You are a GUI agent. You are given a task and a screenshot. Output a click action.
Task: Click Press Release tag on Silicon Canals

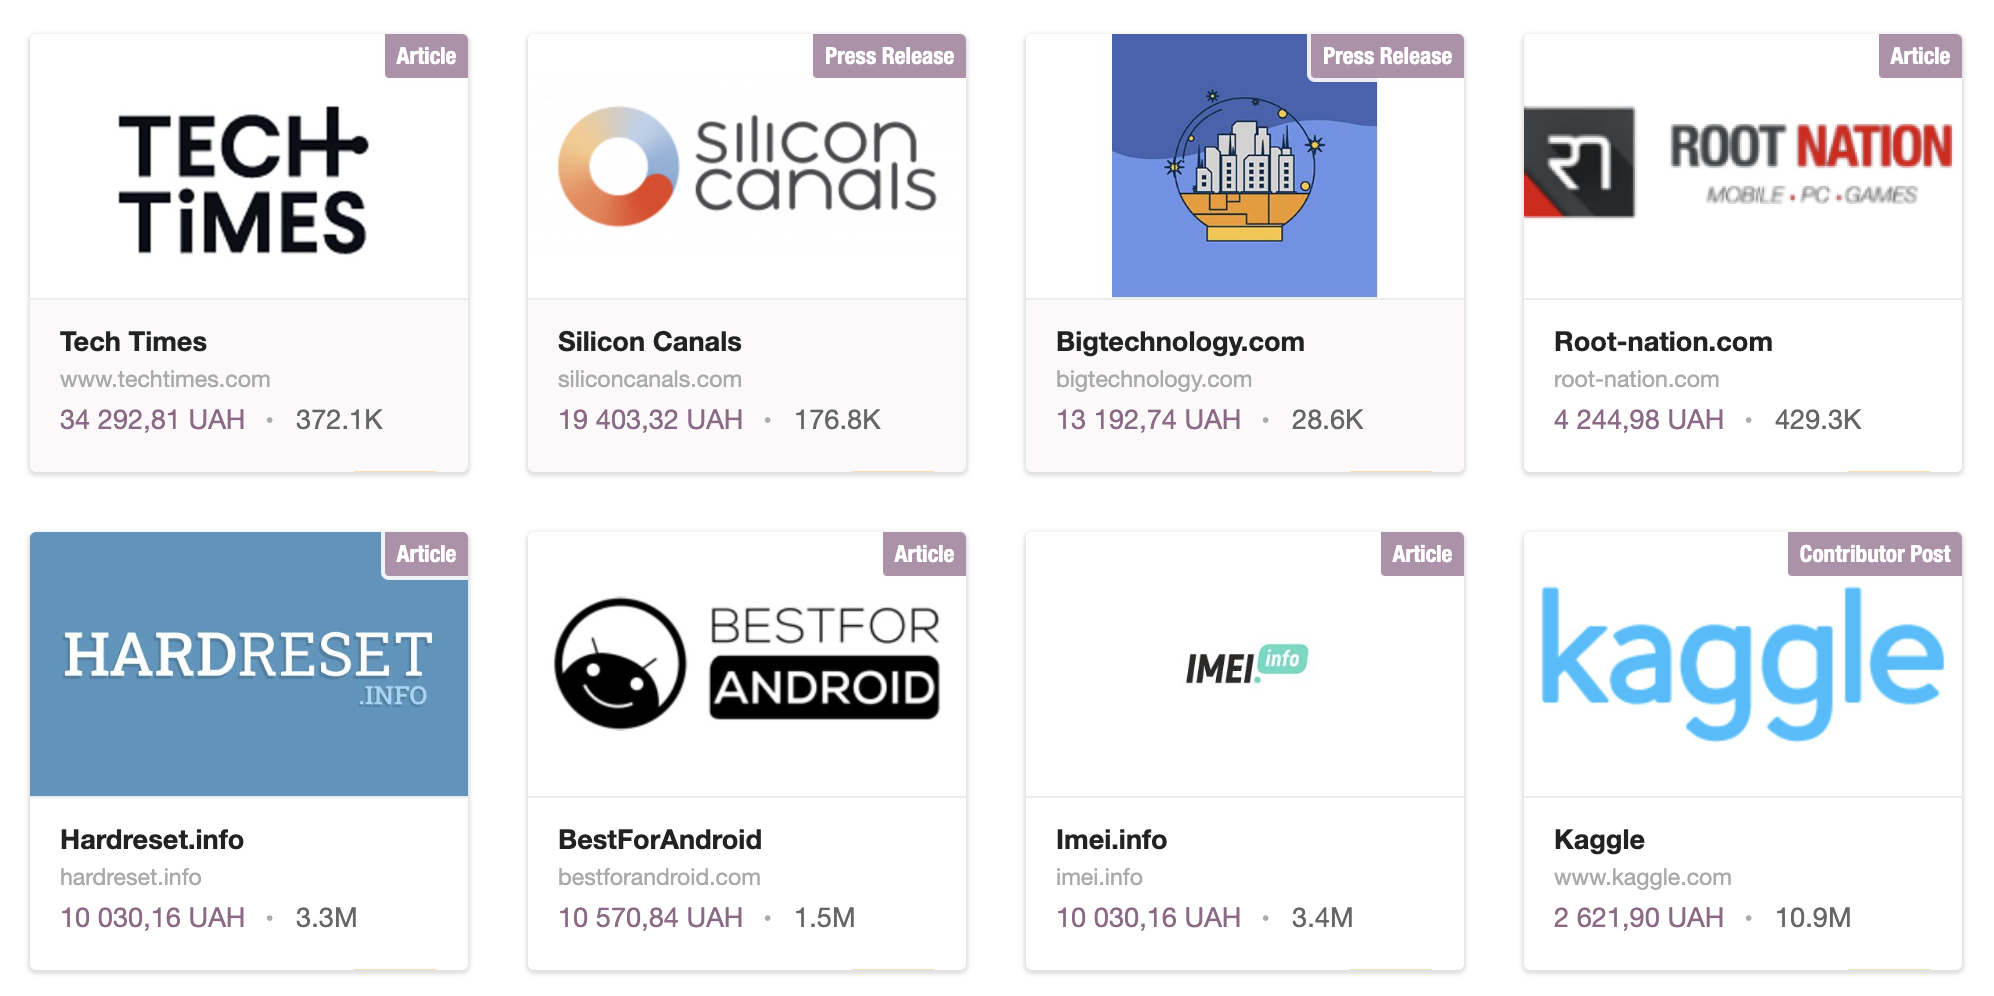click(x=889, y=56)
